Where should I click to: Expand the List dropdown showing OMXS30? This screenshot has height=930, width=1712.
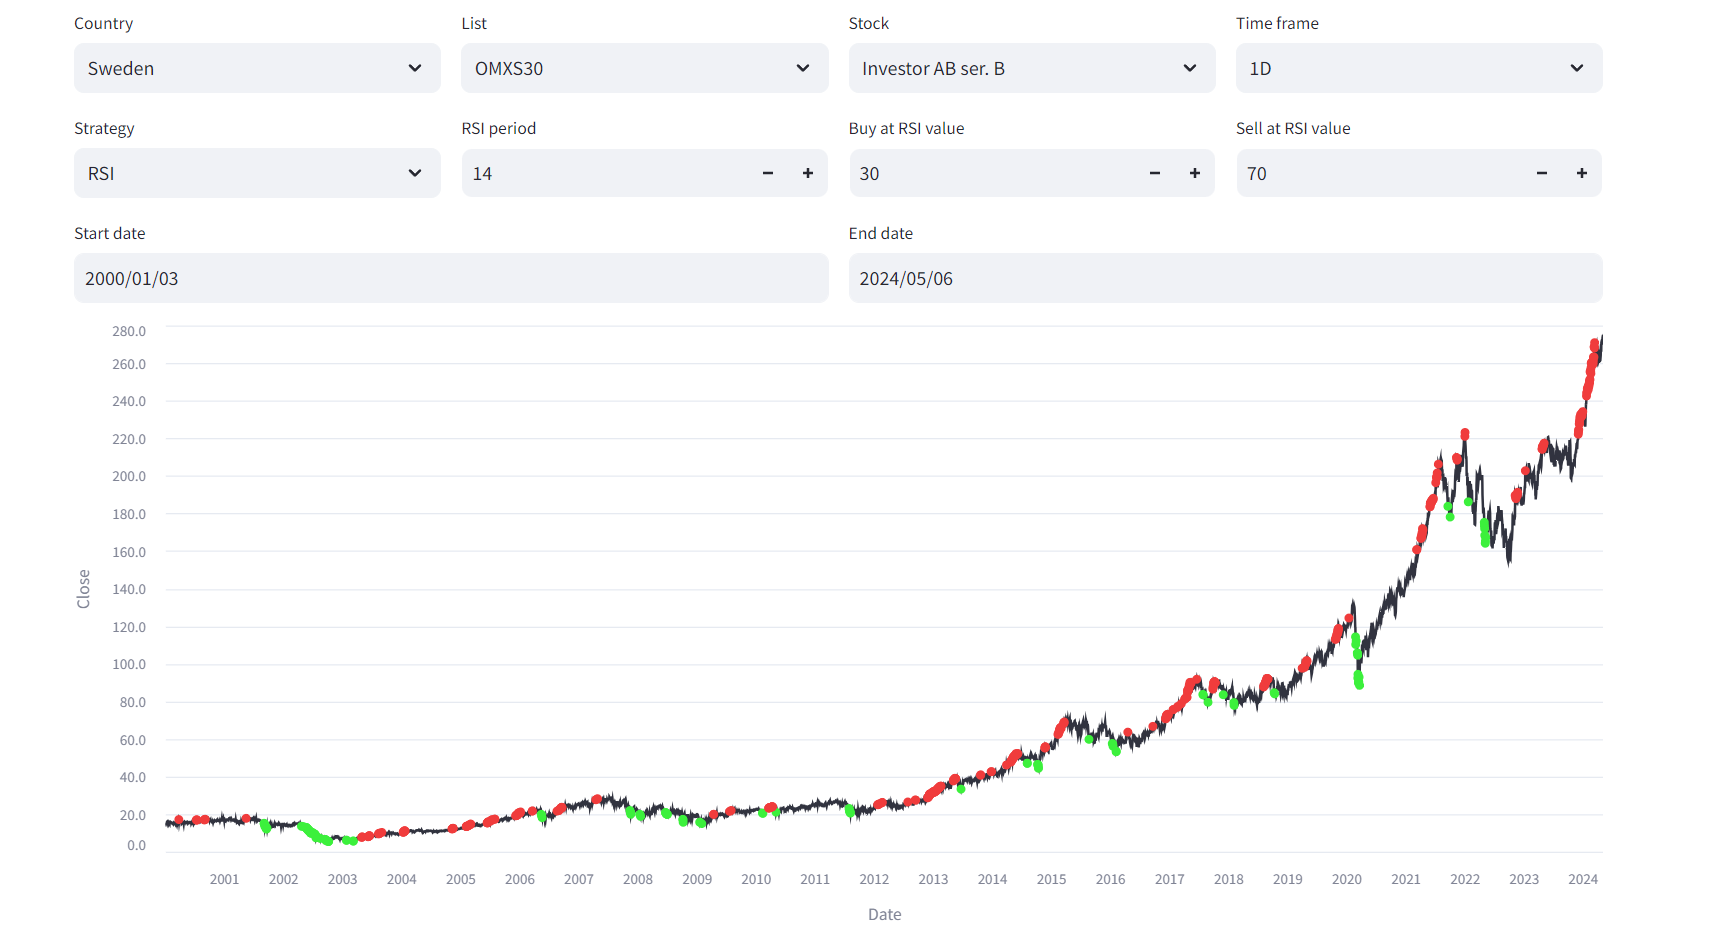644,68
